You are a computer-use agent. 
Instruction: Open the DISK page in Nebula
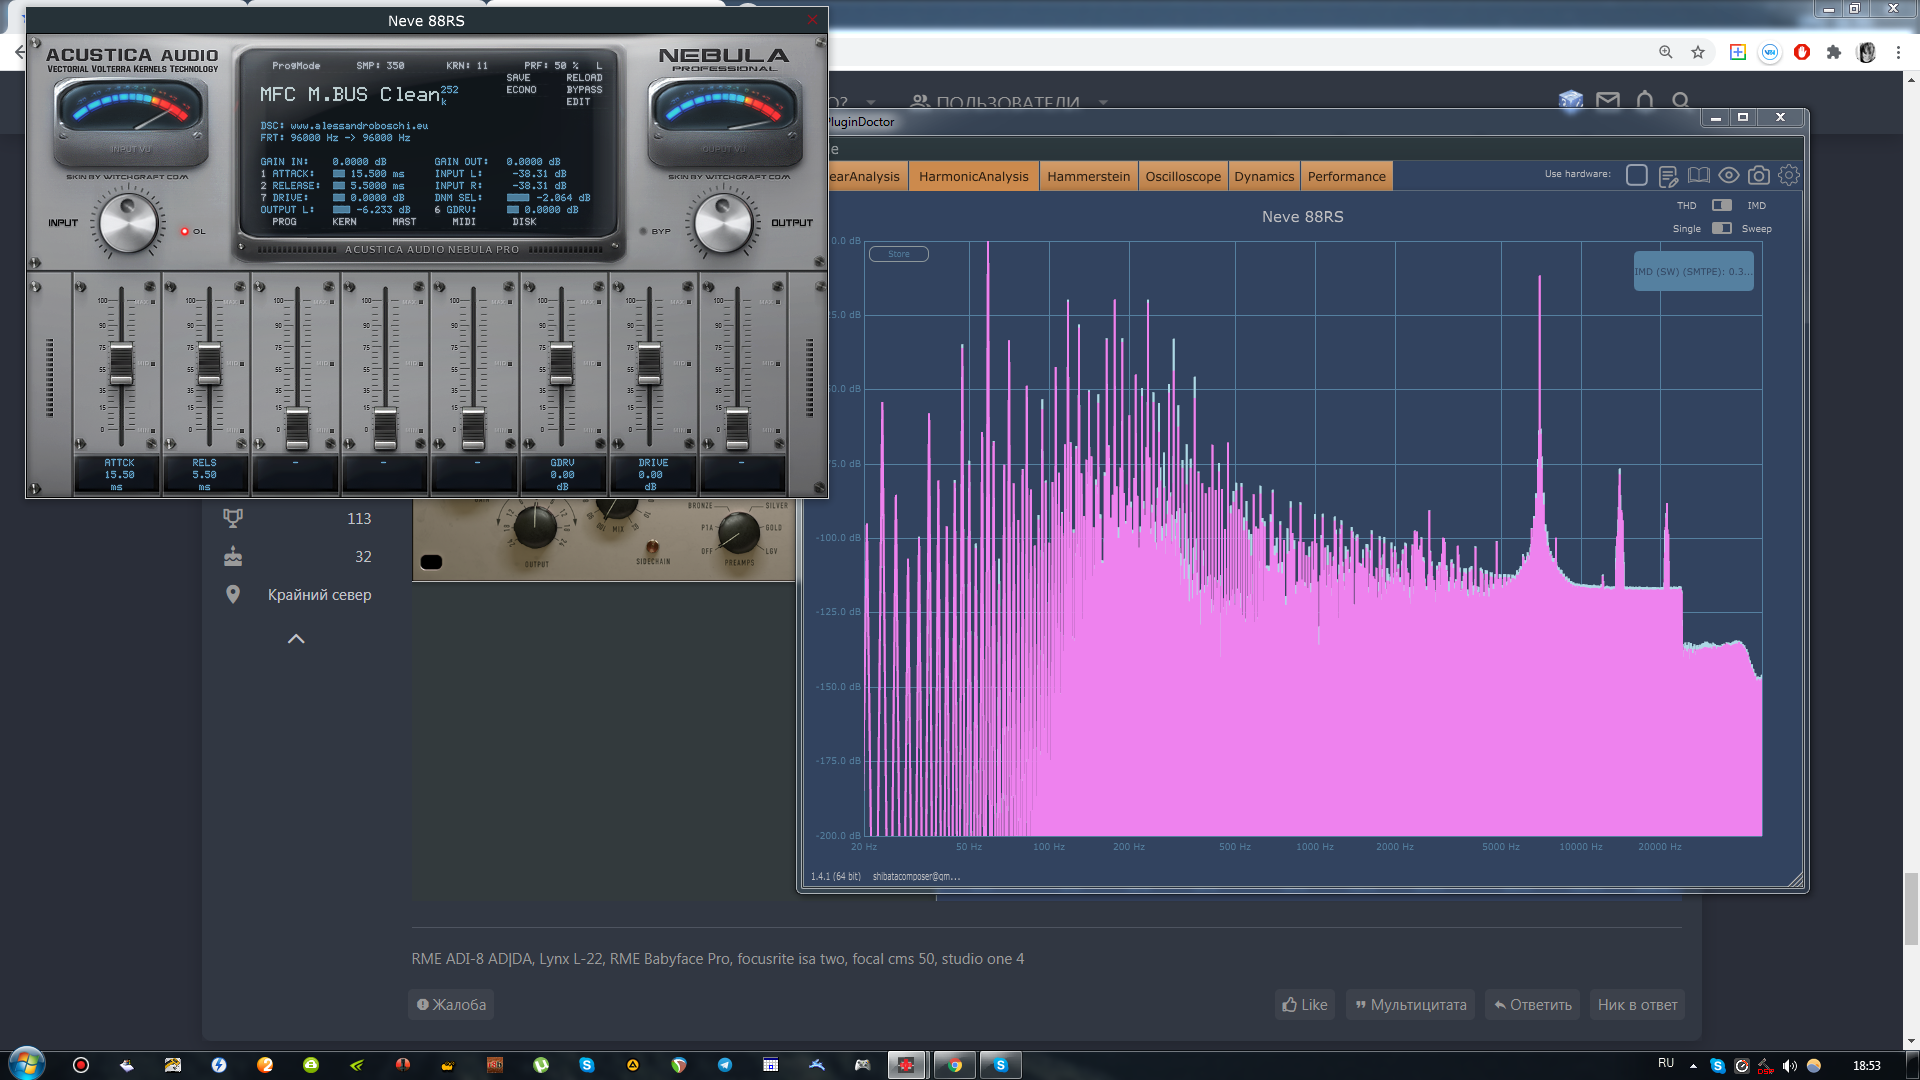click(x=524, y=222)
